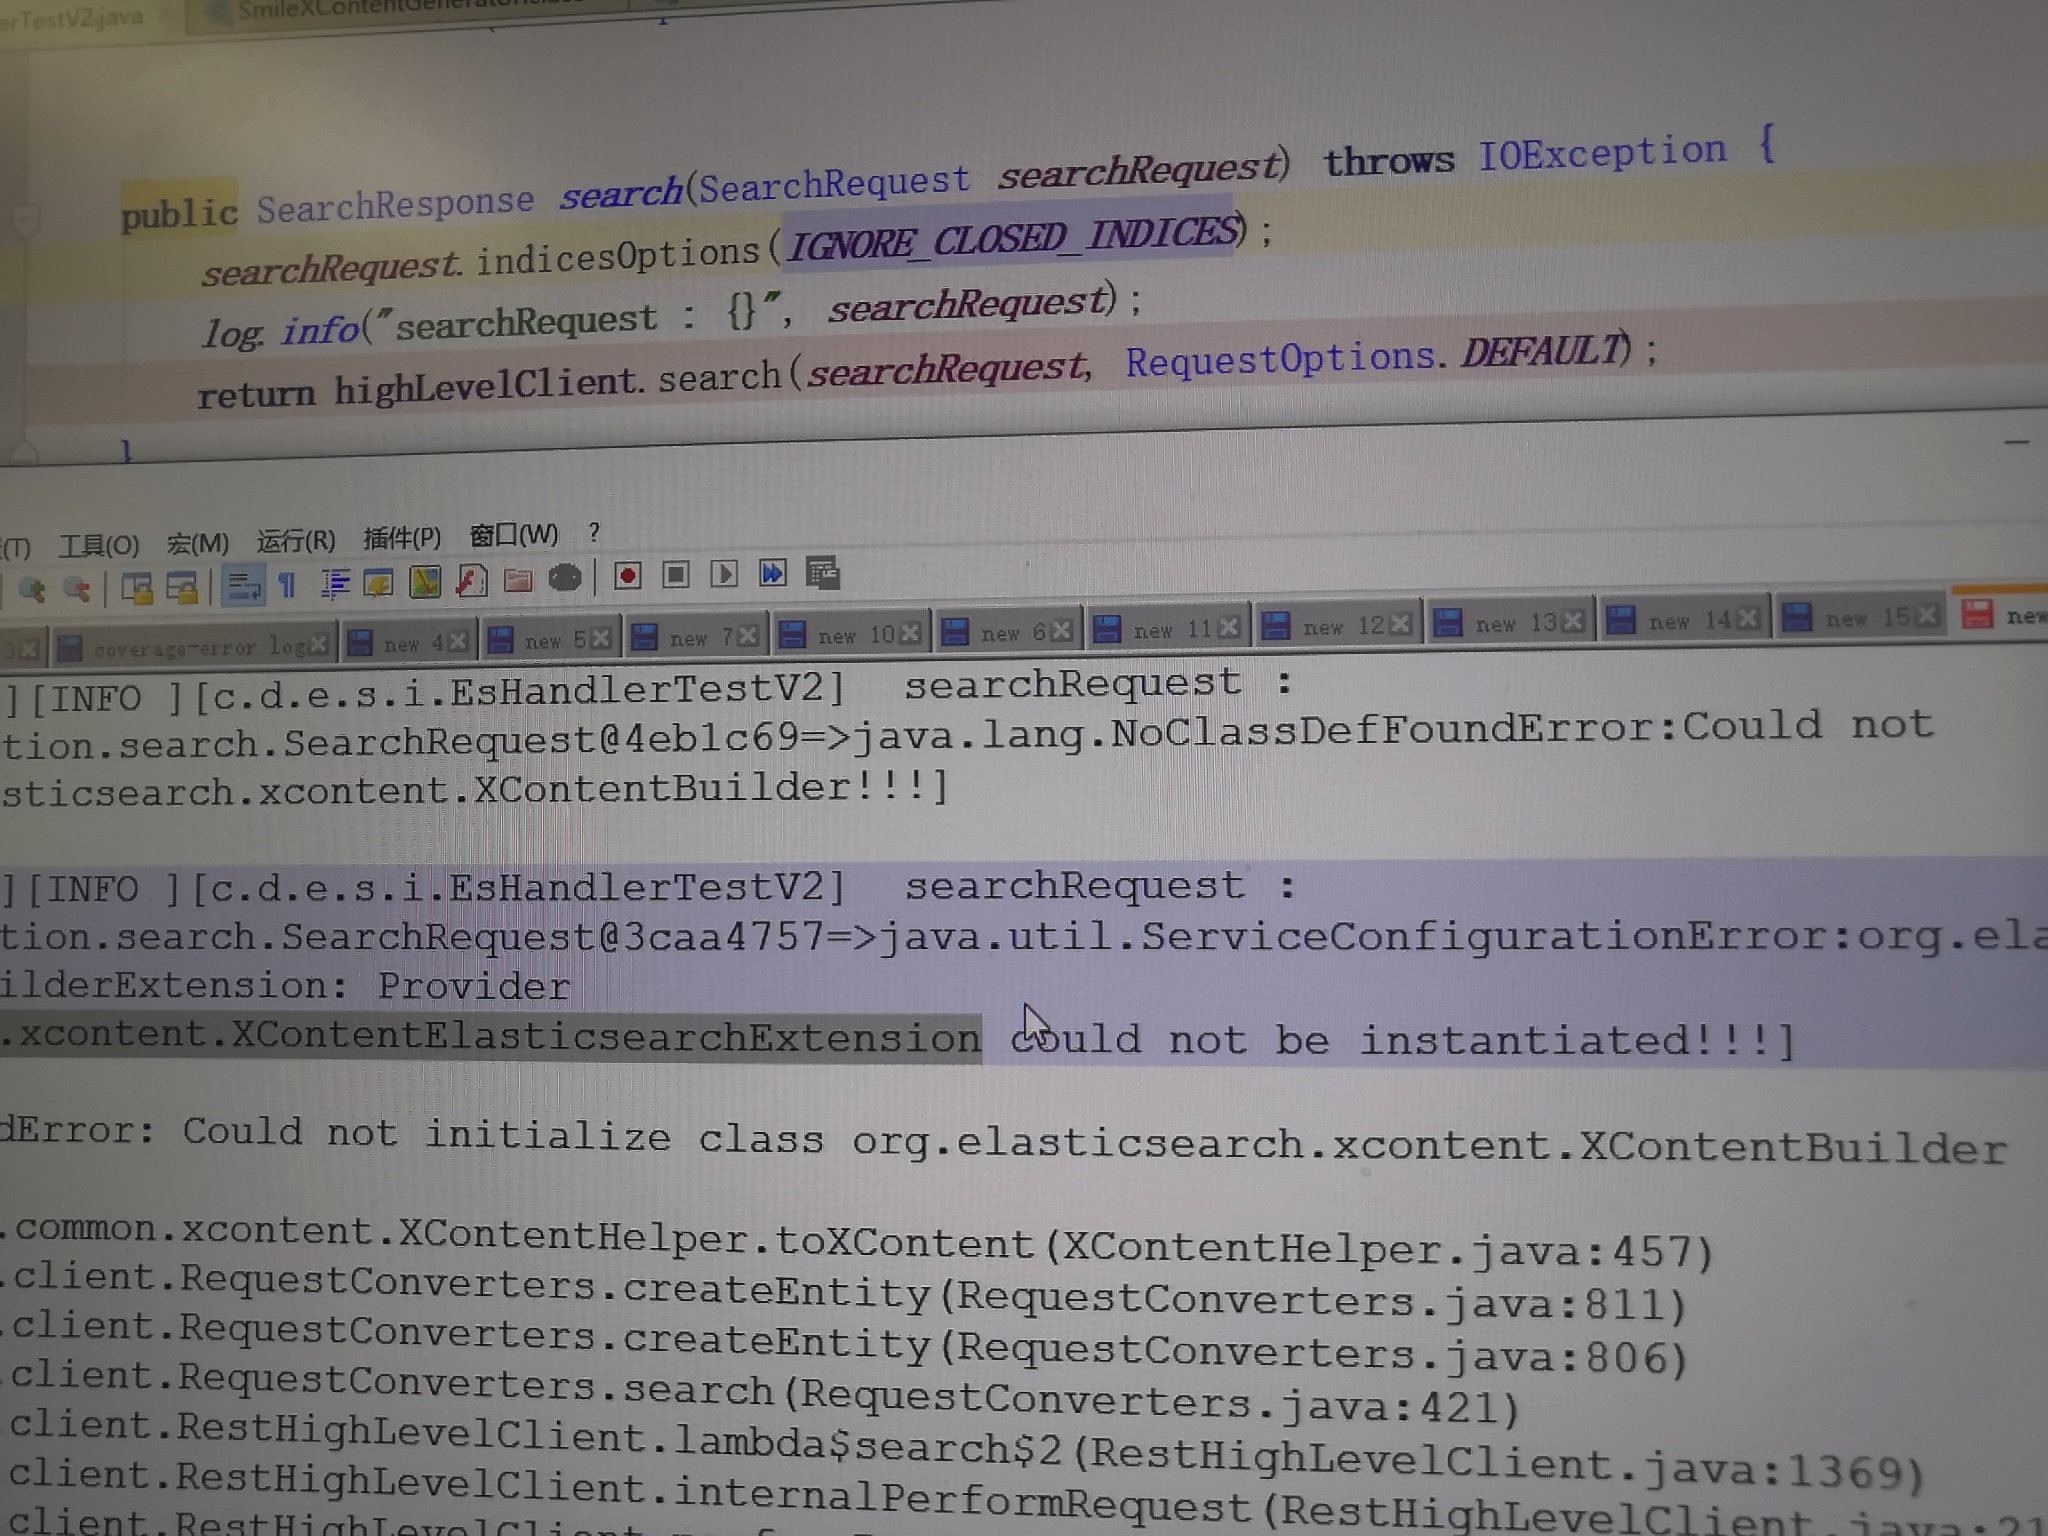Close the new 6 tab
The image size is (2048, 1536).
coord(1061,630)
